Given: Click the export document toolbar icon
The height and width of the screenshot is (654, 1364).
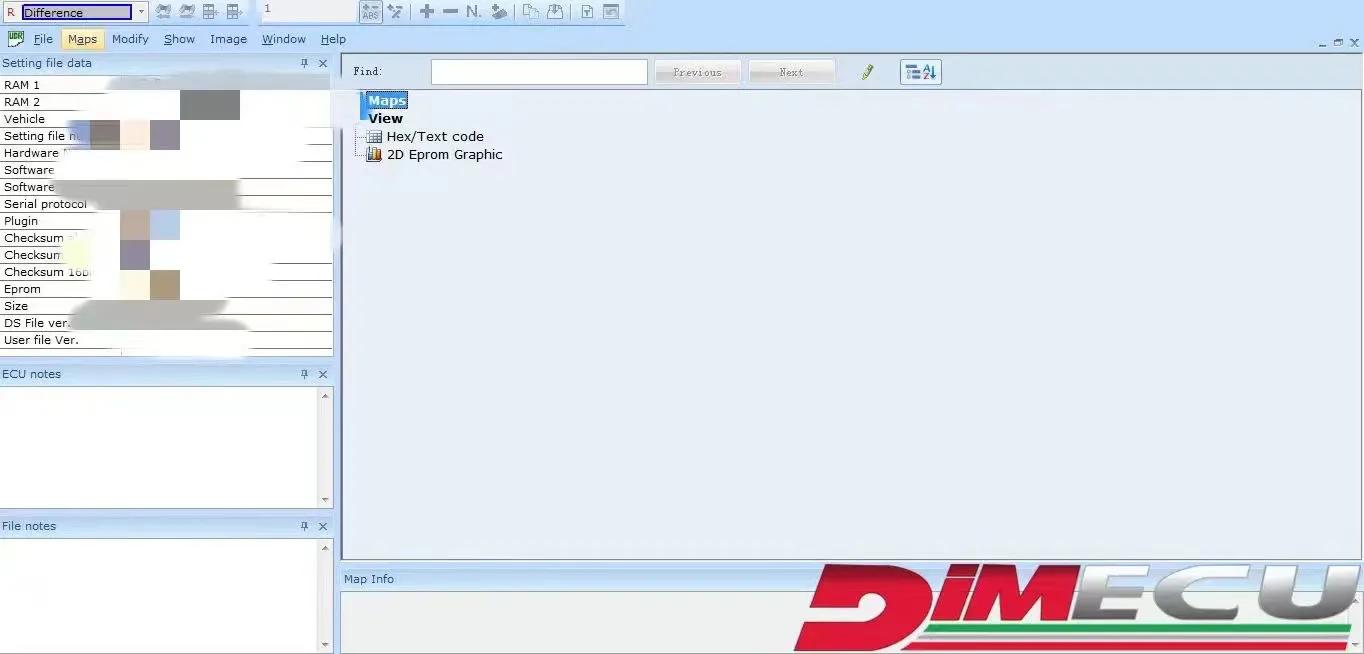Looking at the screenshot, I should pos(587,12).
